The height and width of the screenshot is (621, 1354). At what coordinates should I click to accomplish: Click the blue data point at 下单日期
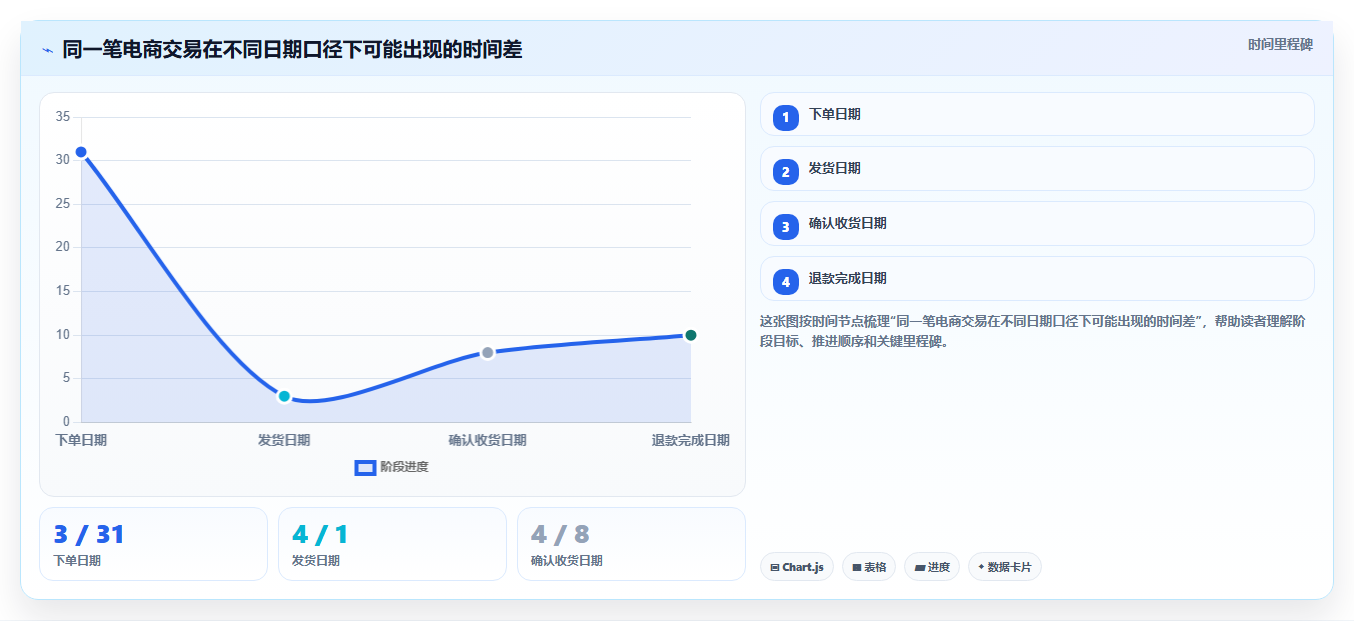pyautogui.click(x=81, y=152)
